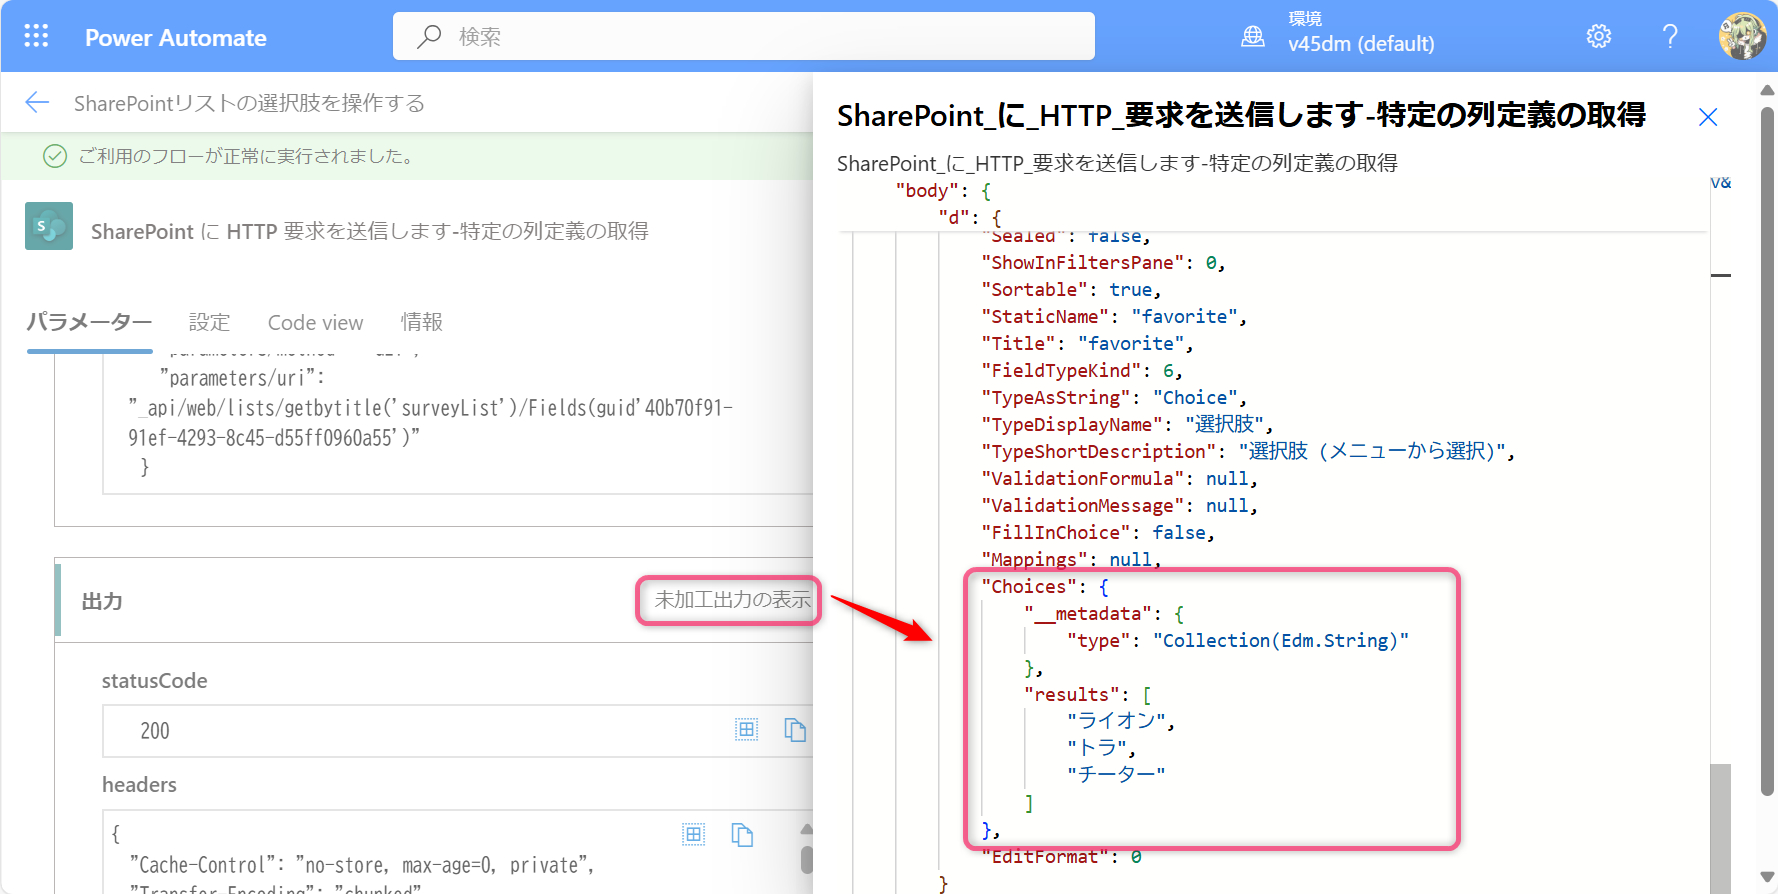The height and width of the screenshot is (894, 1778).
Task: Copy the statusCode 200 value
Action: 795,730
